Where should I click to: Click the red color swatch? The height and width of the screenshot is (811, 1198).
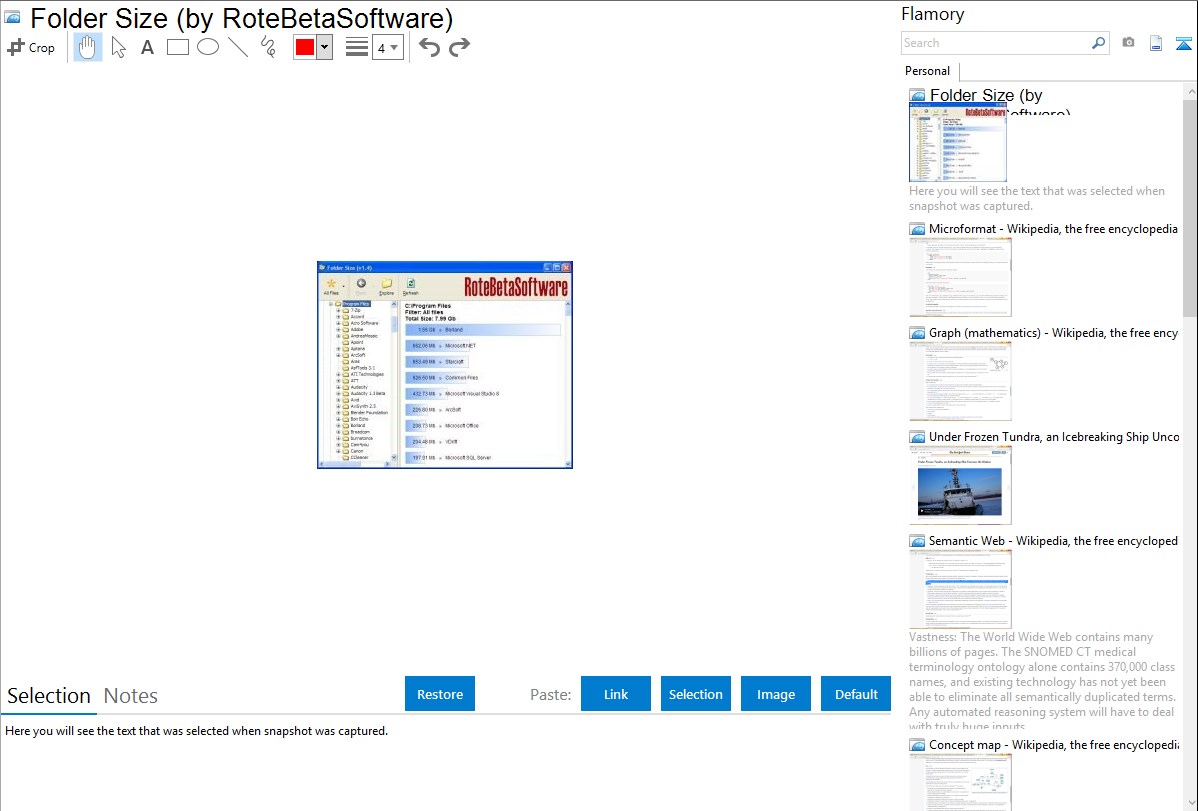click(x=305, y=47)
